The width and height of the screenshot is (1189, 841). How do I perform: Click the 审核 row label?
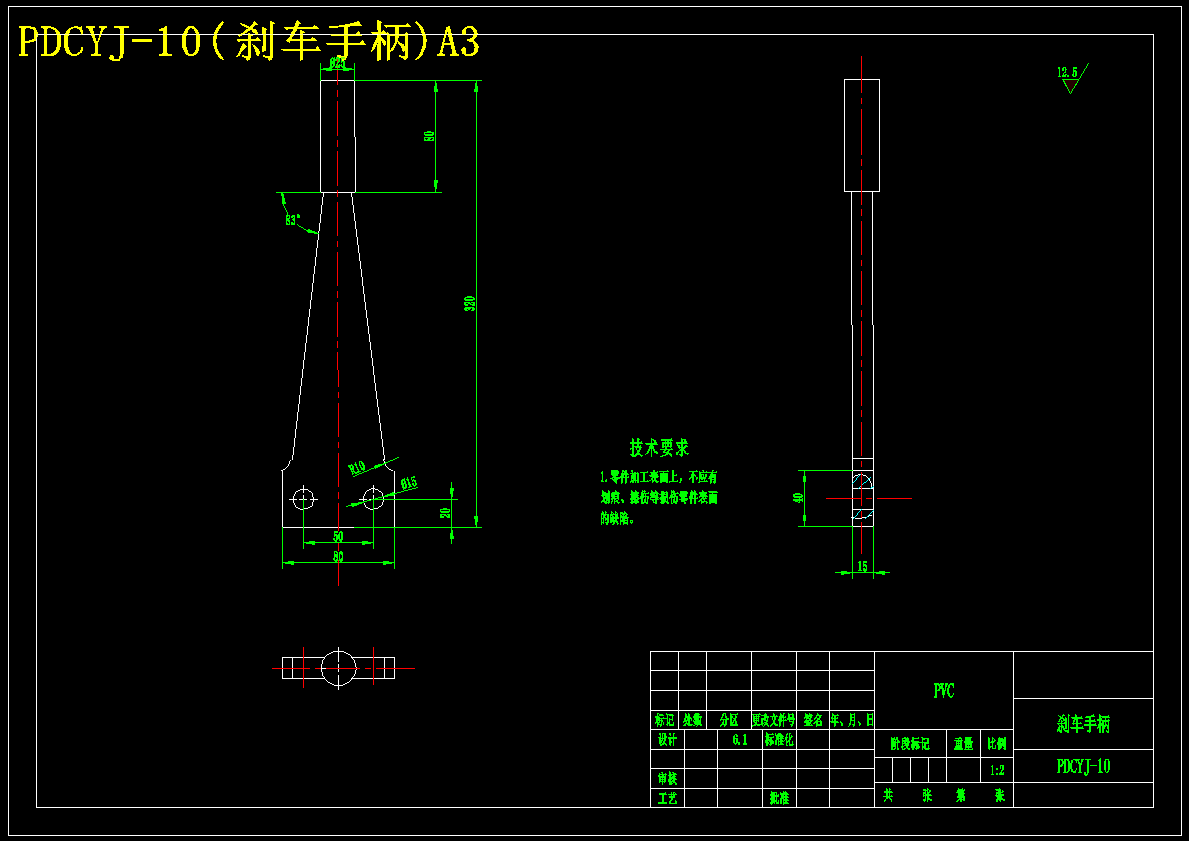click(x=667, y=779)
